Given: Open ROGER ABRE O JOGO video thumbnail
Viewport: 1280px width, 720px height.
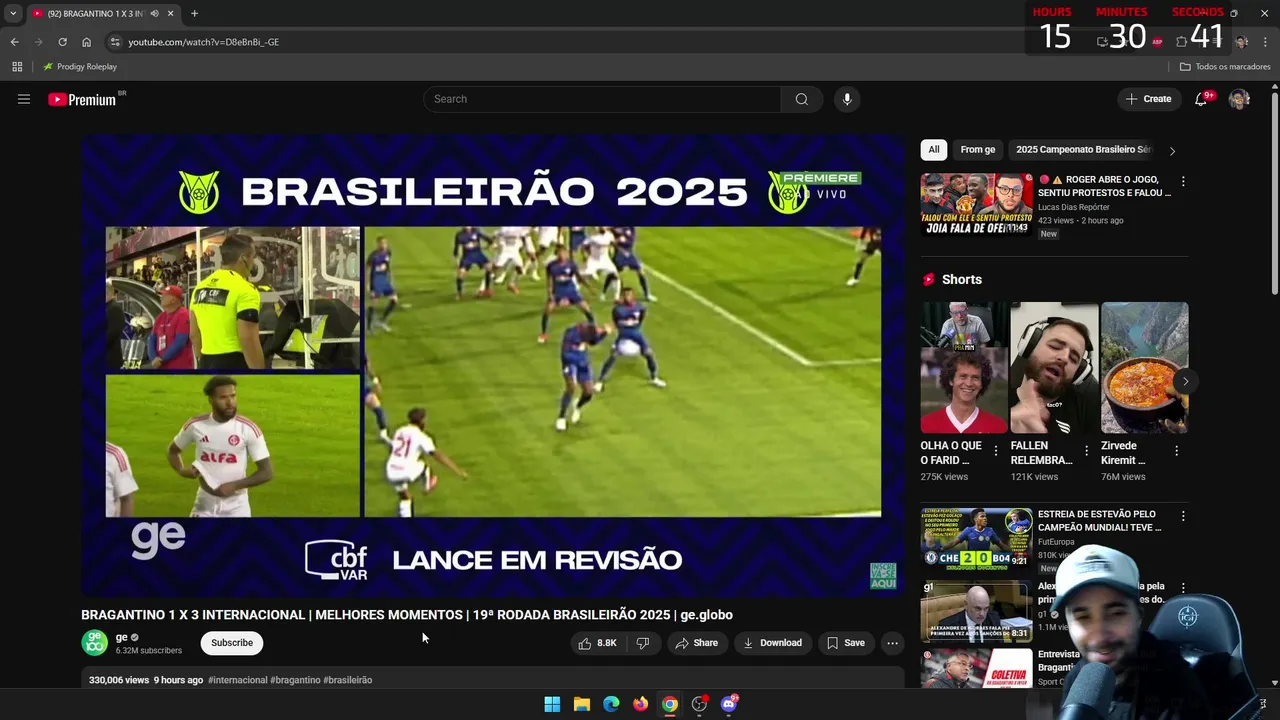Looking at the screenshot, I should pos(977,205).
